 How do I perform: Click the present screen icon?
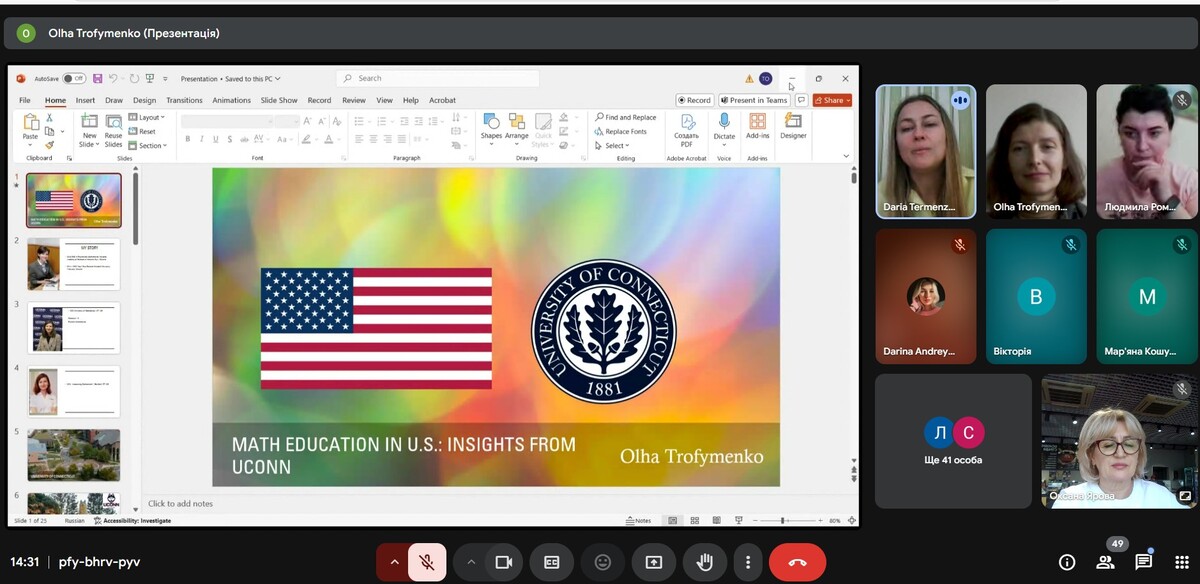pos(654,562)
